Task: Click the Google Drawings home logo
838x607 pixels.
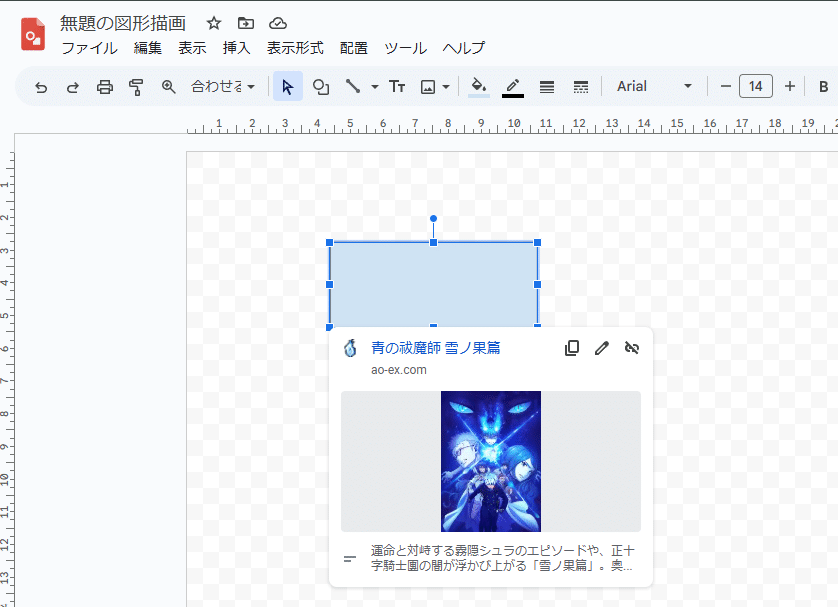Action: (x=33, y=34)
